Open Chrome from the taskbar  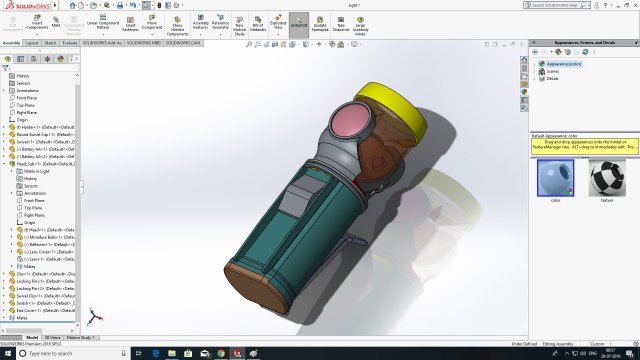tap(221, 353)
